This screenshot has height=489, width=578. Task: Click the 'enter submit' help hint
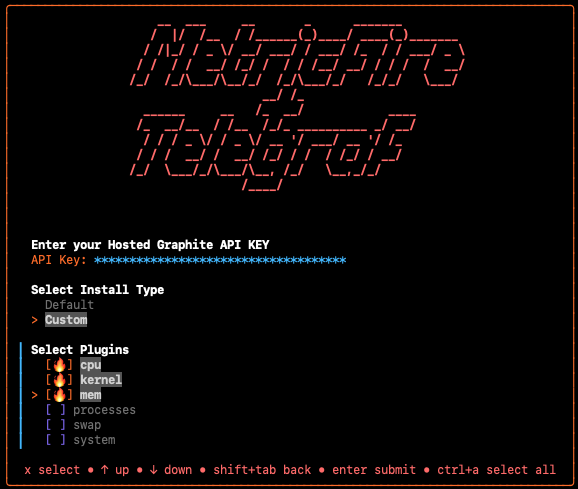click(374, 470)
